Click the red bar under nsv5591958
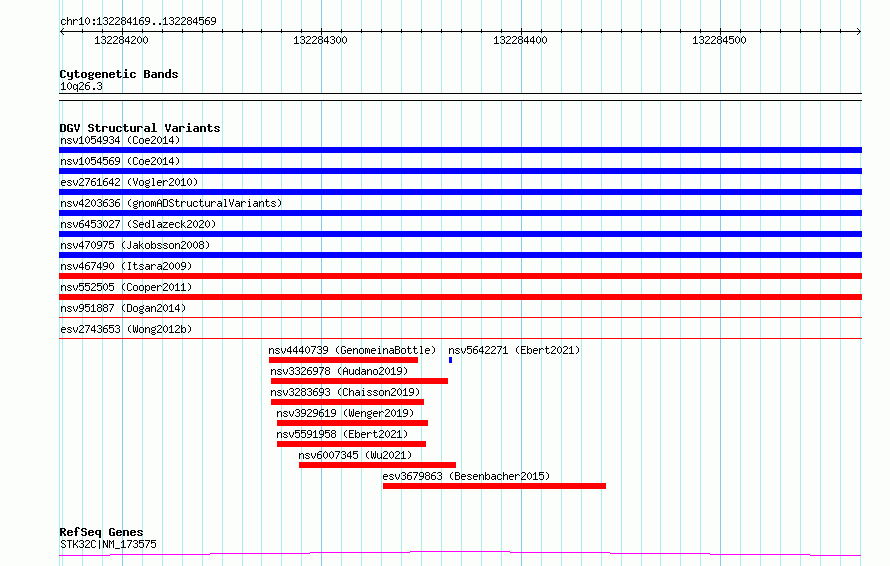Screen dimensions: 890x566 coord(351,444)
